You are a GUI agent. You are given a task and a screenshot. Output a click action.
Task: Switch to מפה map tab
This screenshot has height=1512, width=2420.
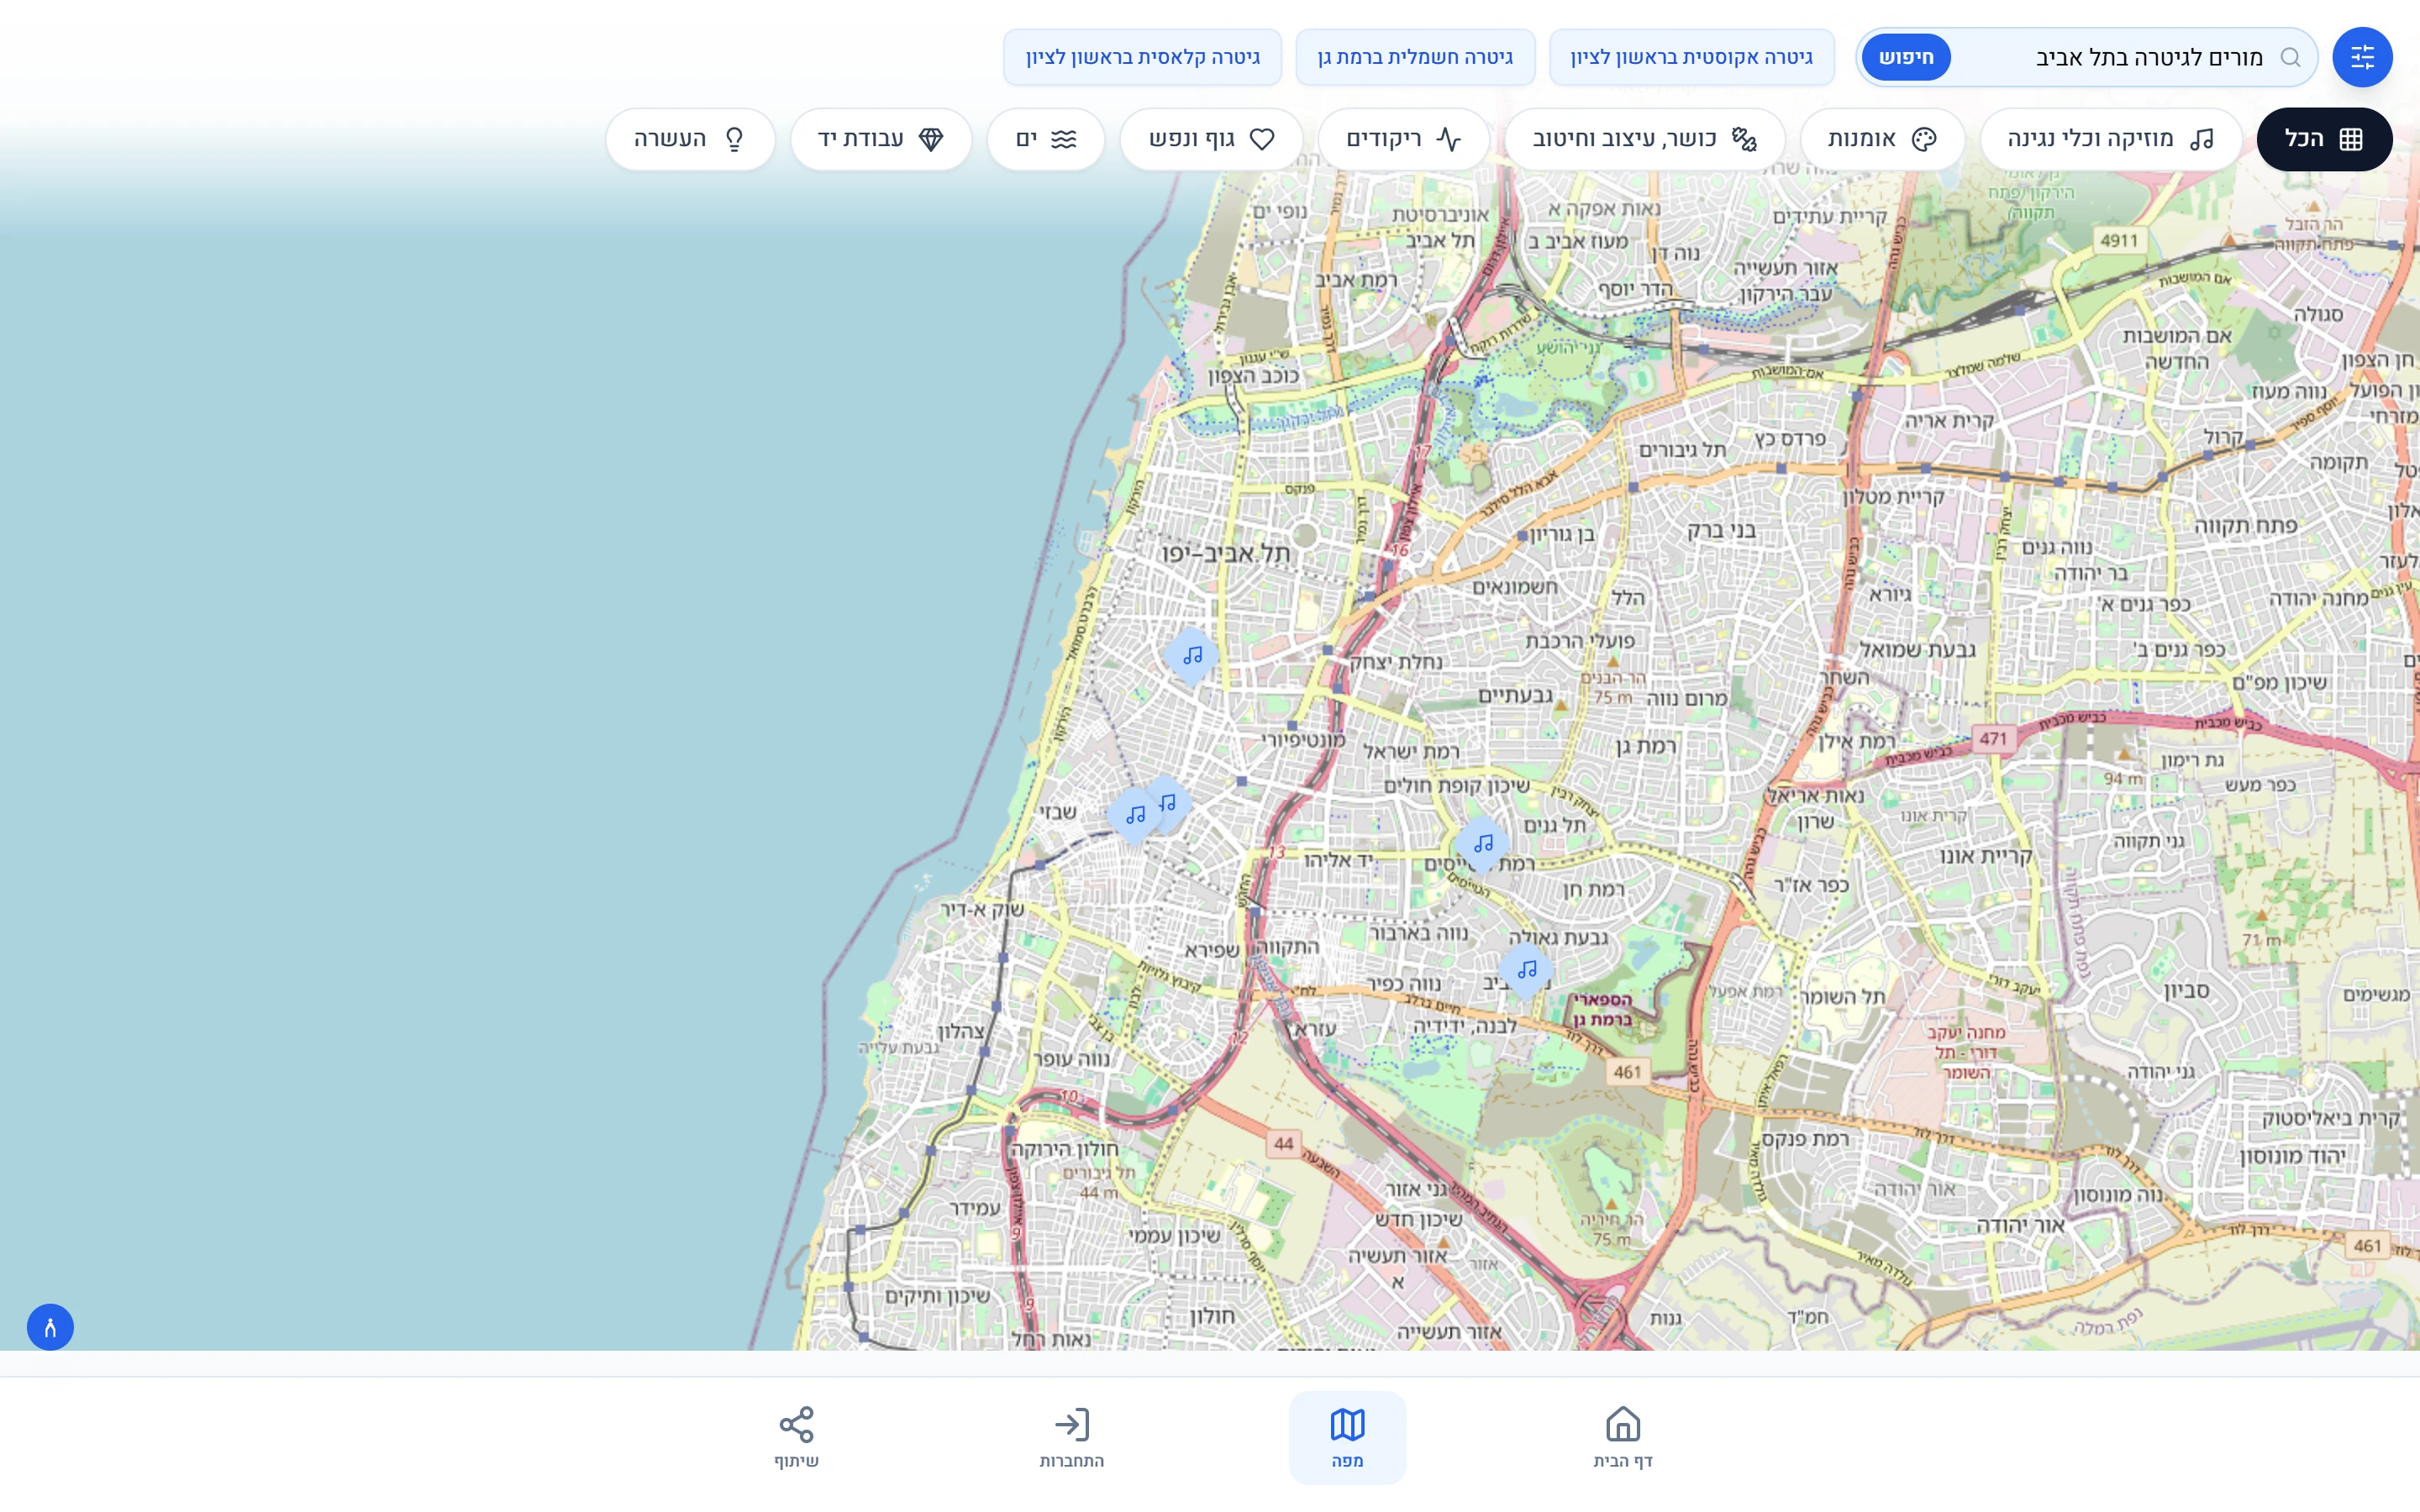point(1347,1437)
